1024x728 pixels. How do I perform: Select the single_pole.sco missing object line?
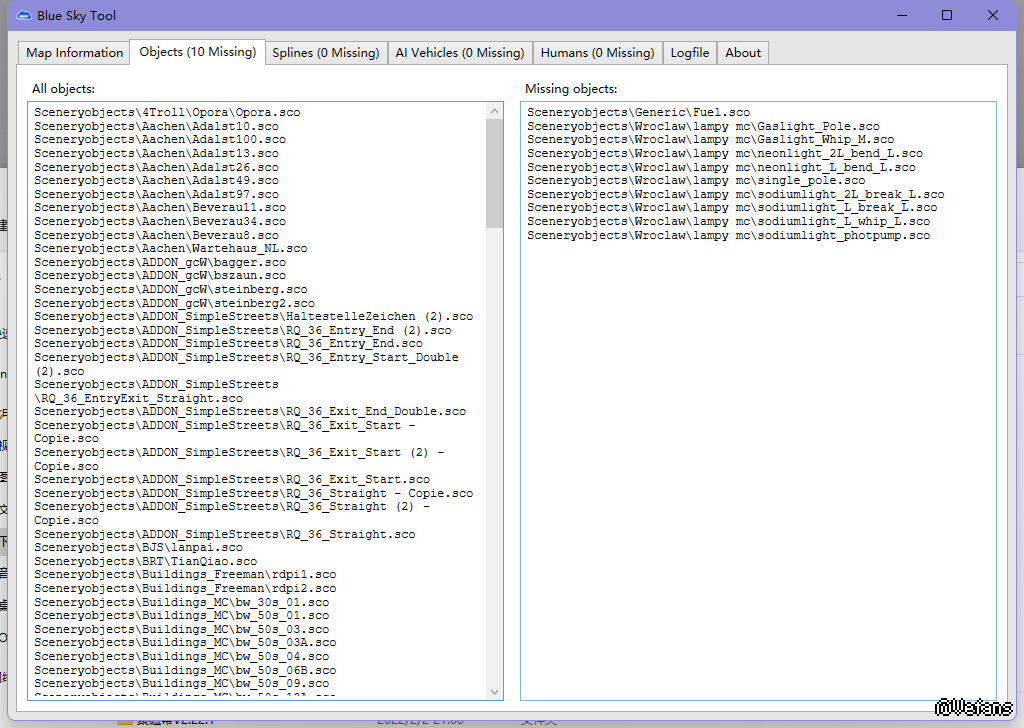click(x=696, y=181)
